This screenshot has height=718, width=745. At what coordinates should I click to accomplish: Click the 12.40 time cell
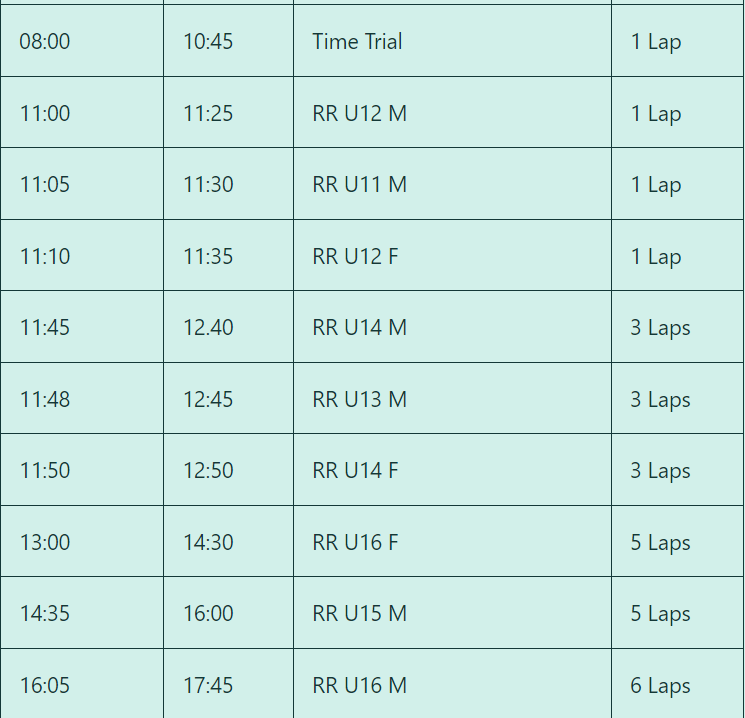pyautogui.click(x=229, y=327)
